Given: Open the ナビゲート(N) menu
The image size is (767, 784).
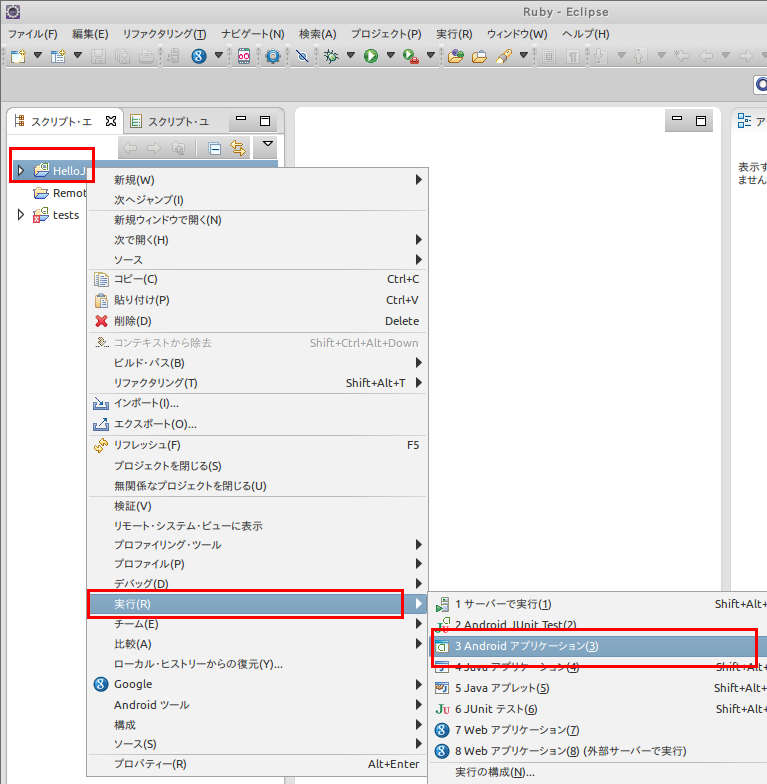Looking at the screenshot, I should (253, 34).
